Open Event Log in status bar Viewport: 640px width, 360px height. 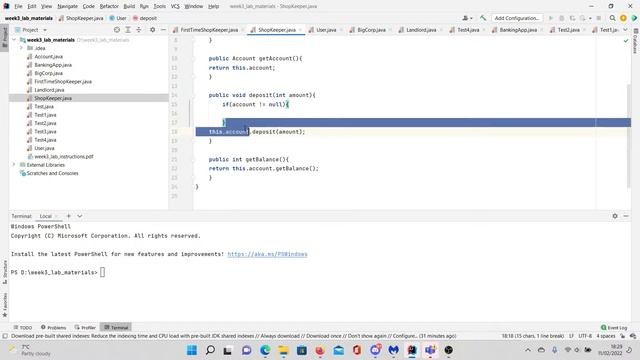pos(614,327)
